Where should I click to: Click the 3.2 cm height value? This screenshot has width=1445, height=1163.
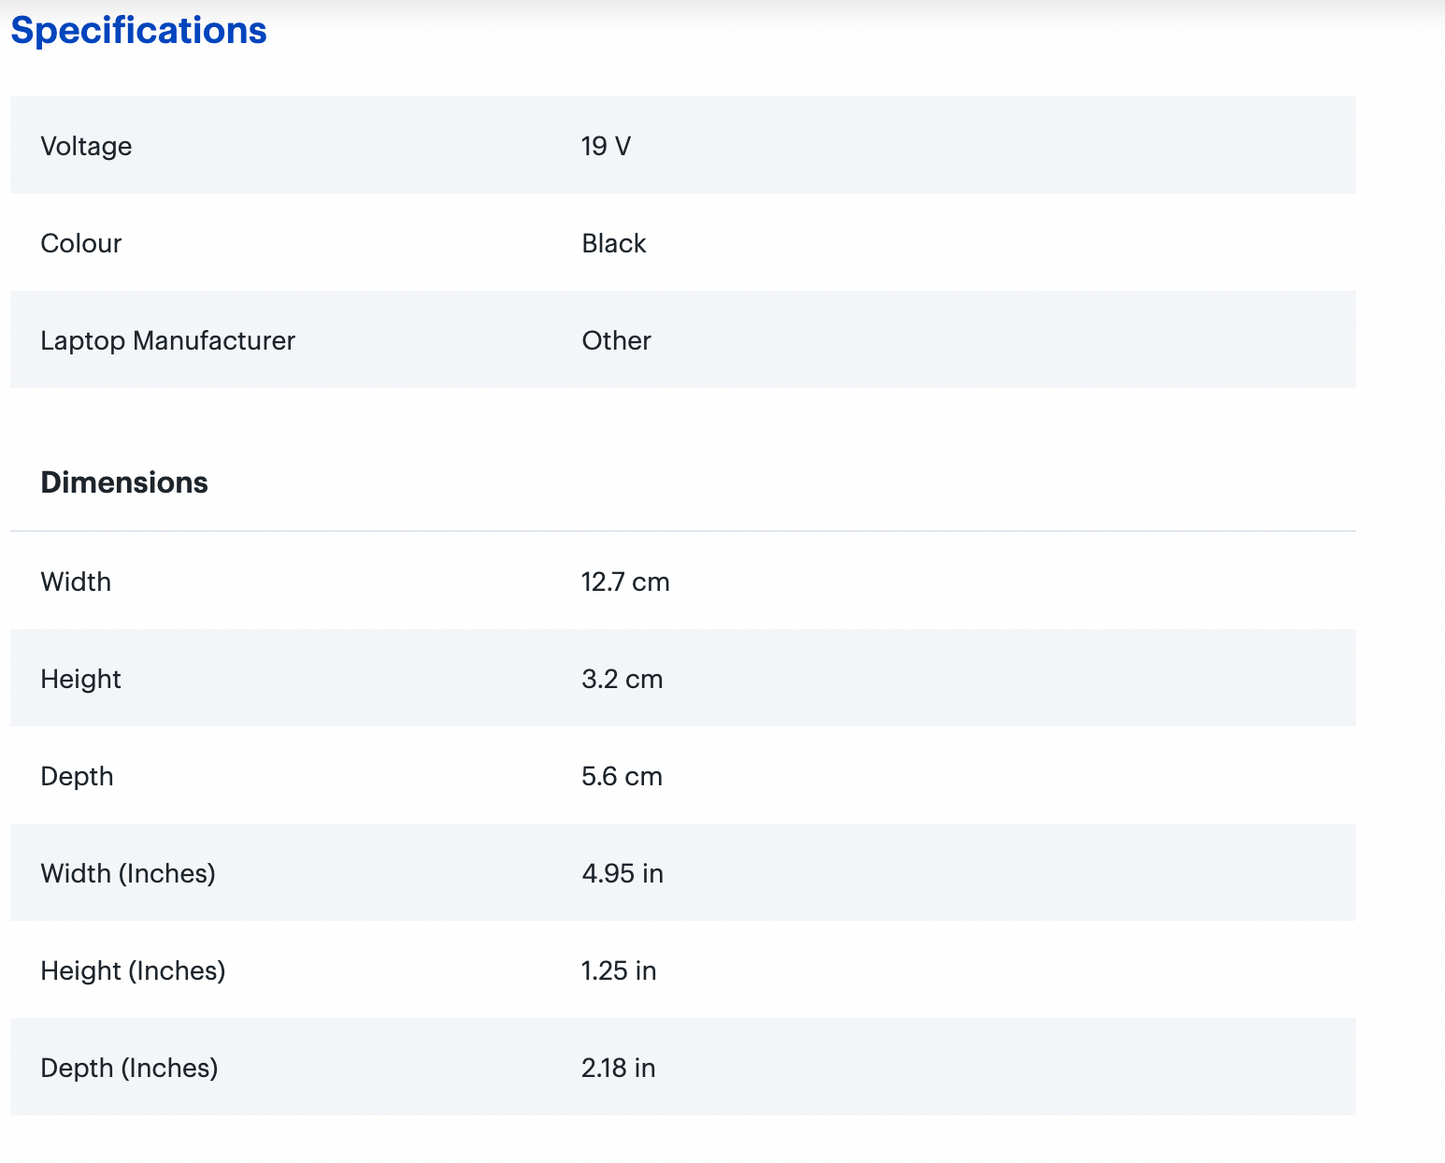coord(621,678)
